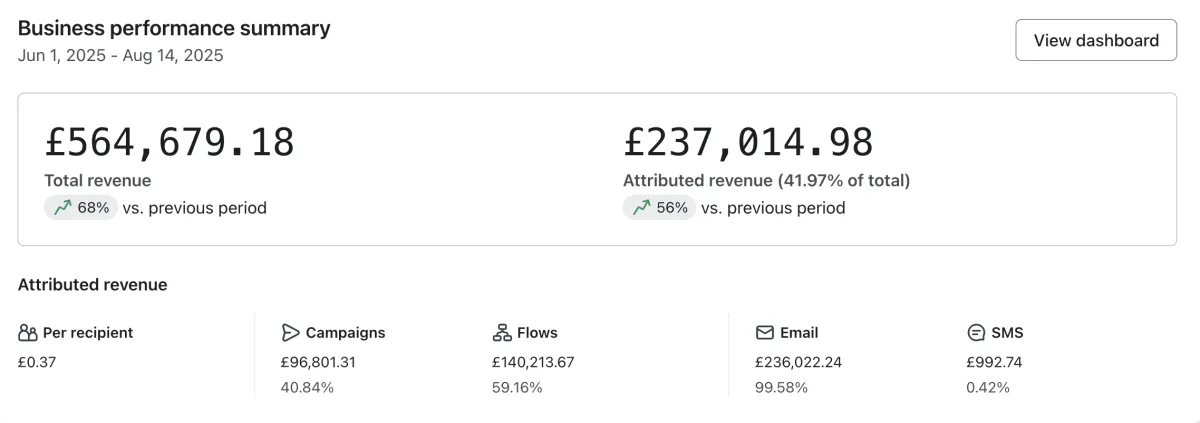Click the total revenue upward trend icon
Viewport: 1200px width, 423px height.
click(x=62, y=208)
